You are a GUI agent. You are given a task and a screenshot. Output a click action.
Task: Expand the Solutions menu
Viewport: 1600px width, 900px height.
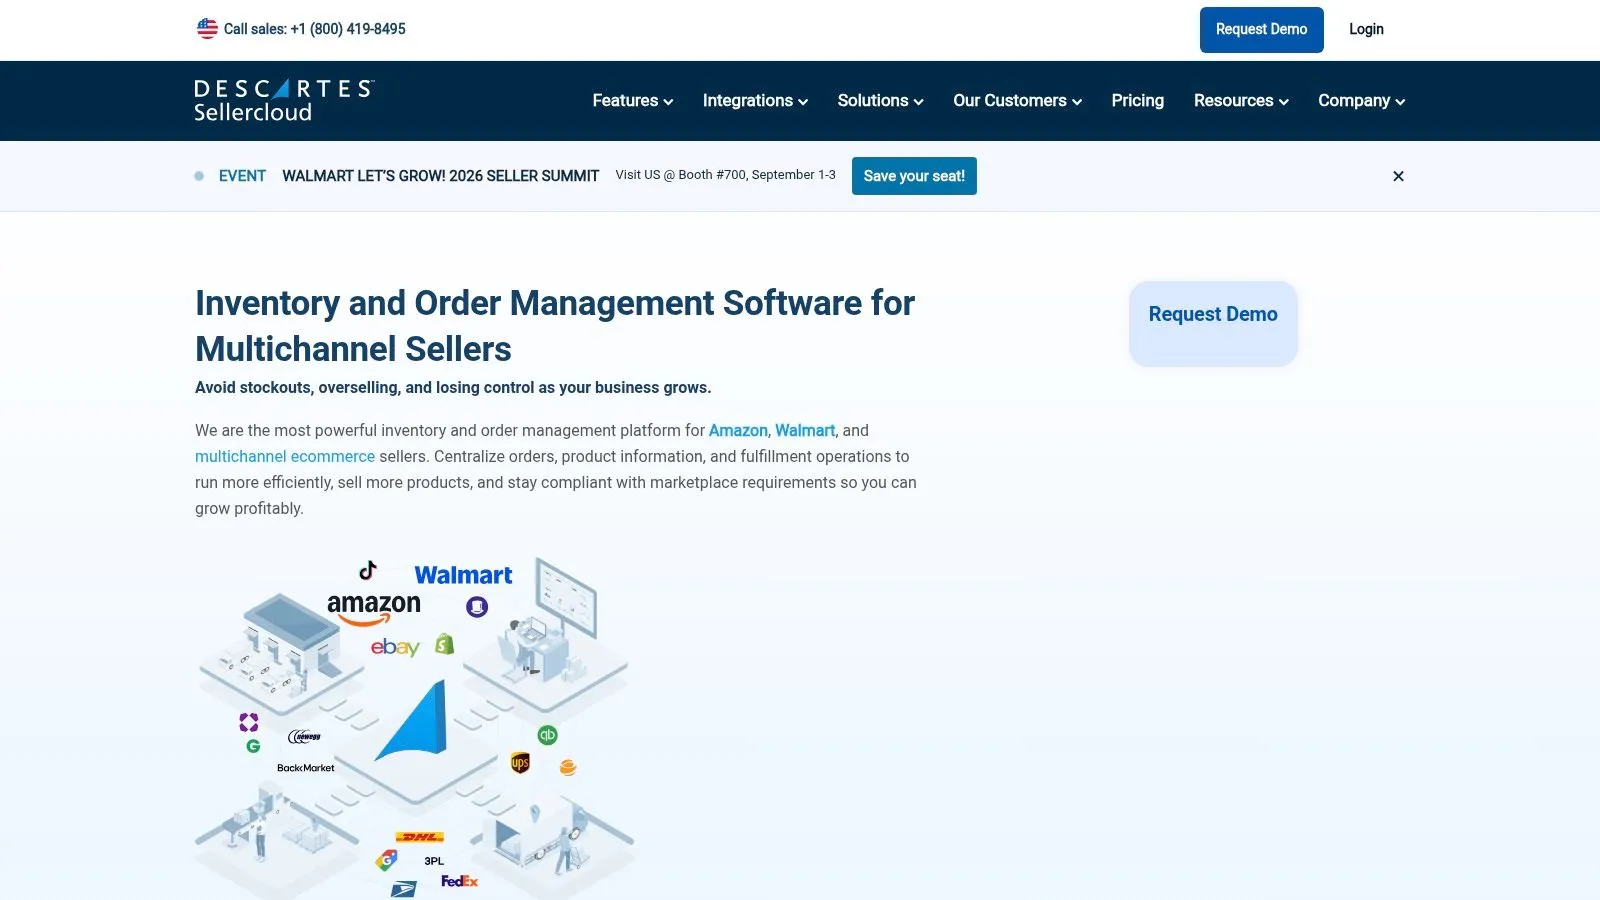(880, 101)
